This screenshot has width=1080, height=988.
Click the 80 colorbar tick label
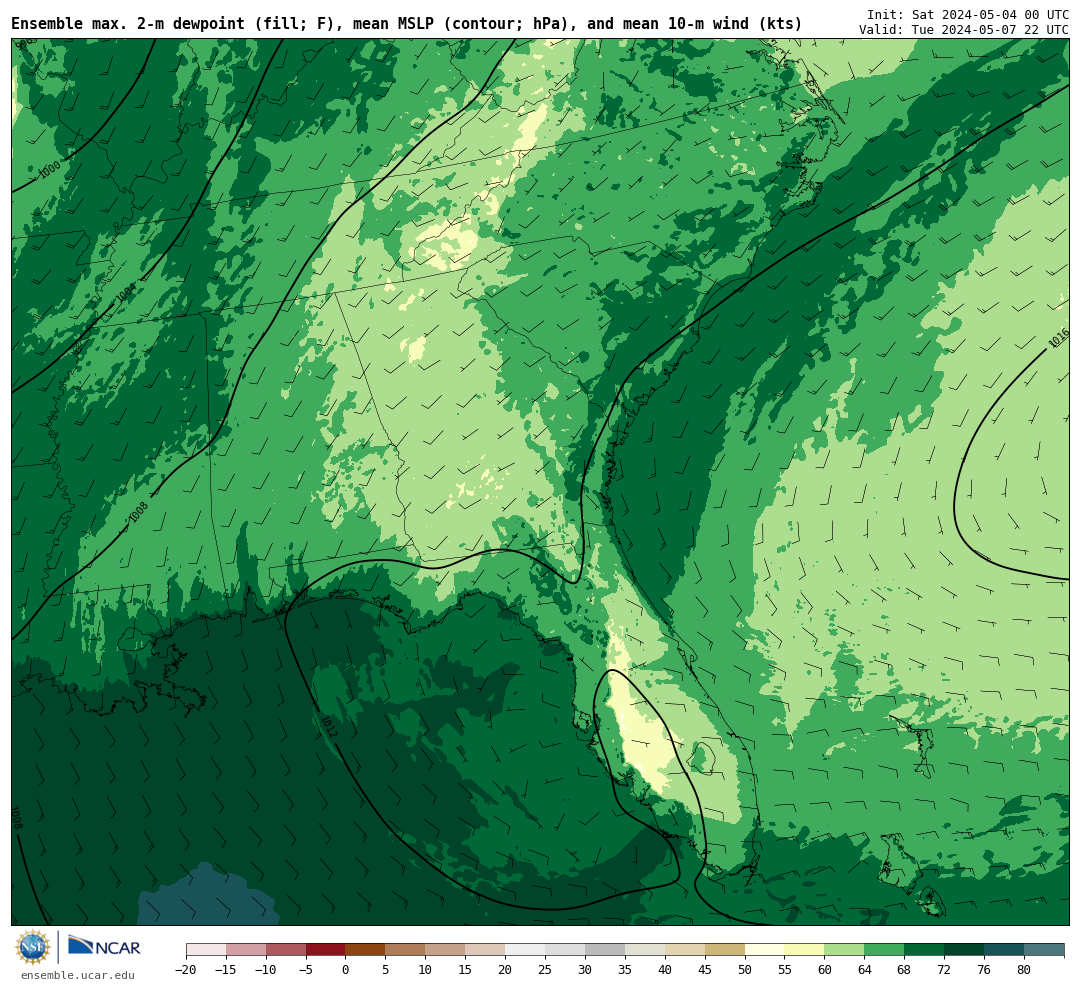point(1024,969)
